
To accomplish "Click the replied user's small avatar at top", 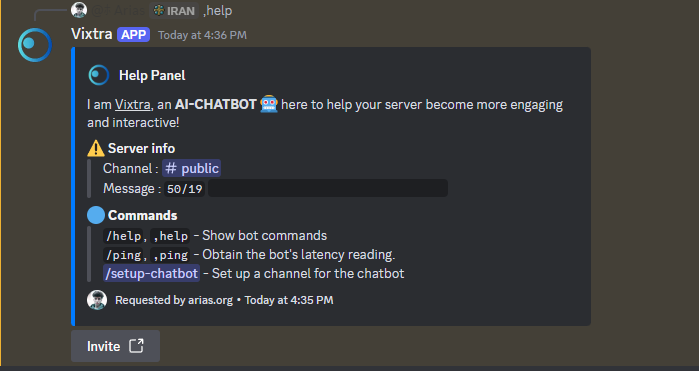I will 79,10.
